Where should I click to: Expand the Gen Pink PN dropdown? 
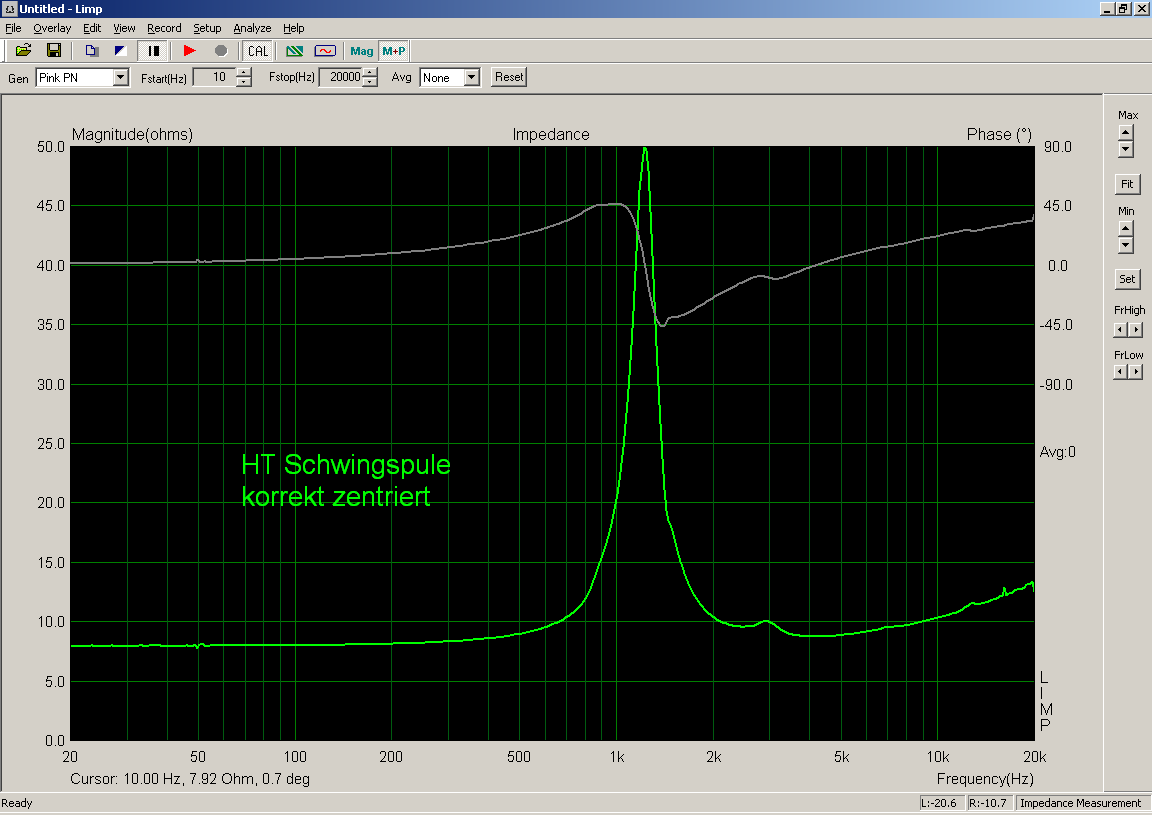tap(121, 77)
